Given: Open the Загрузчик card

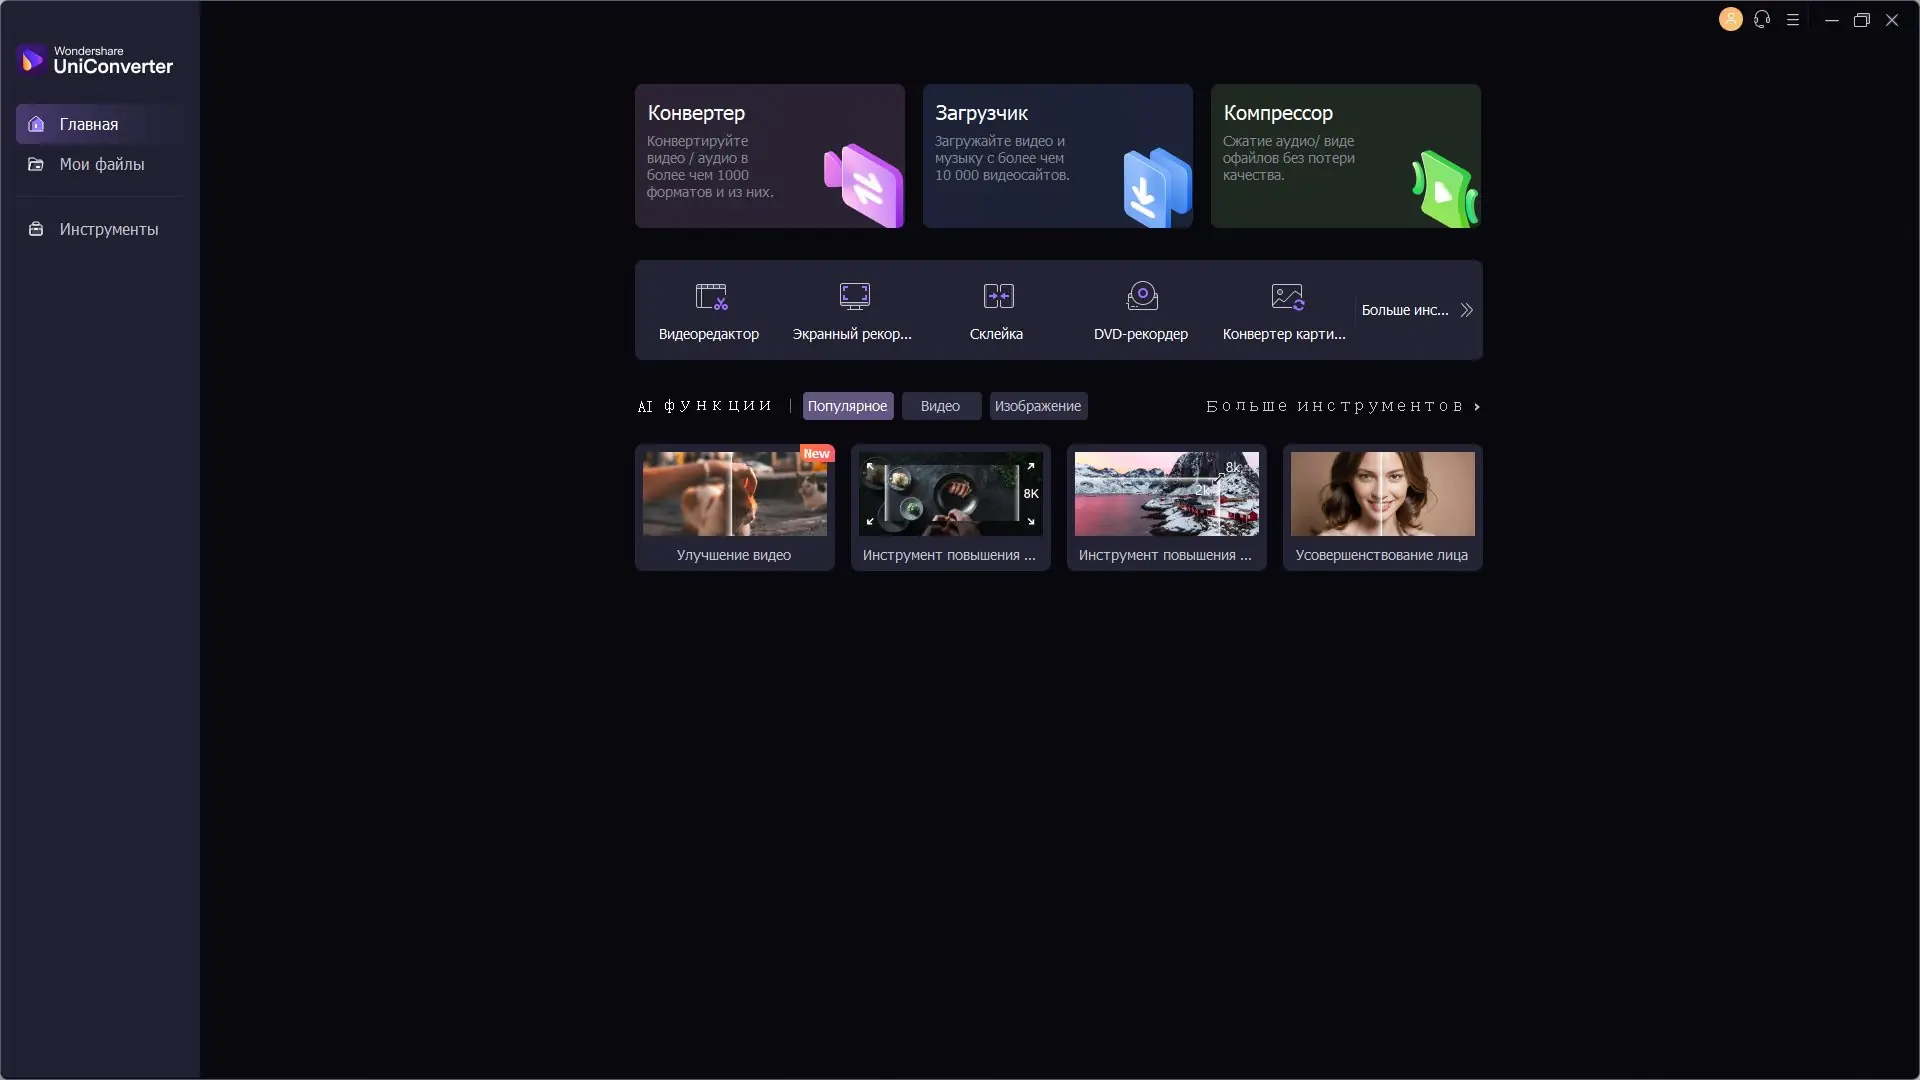Looking at the screenshot, I should click(x=1057, y=156).
